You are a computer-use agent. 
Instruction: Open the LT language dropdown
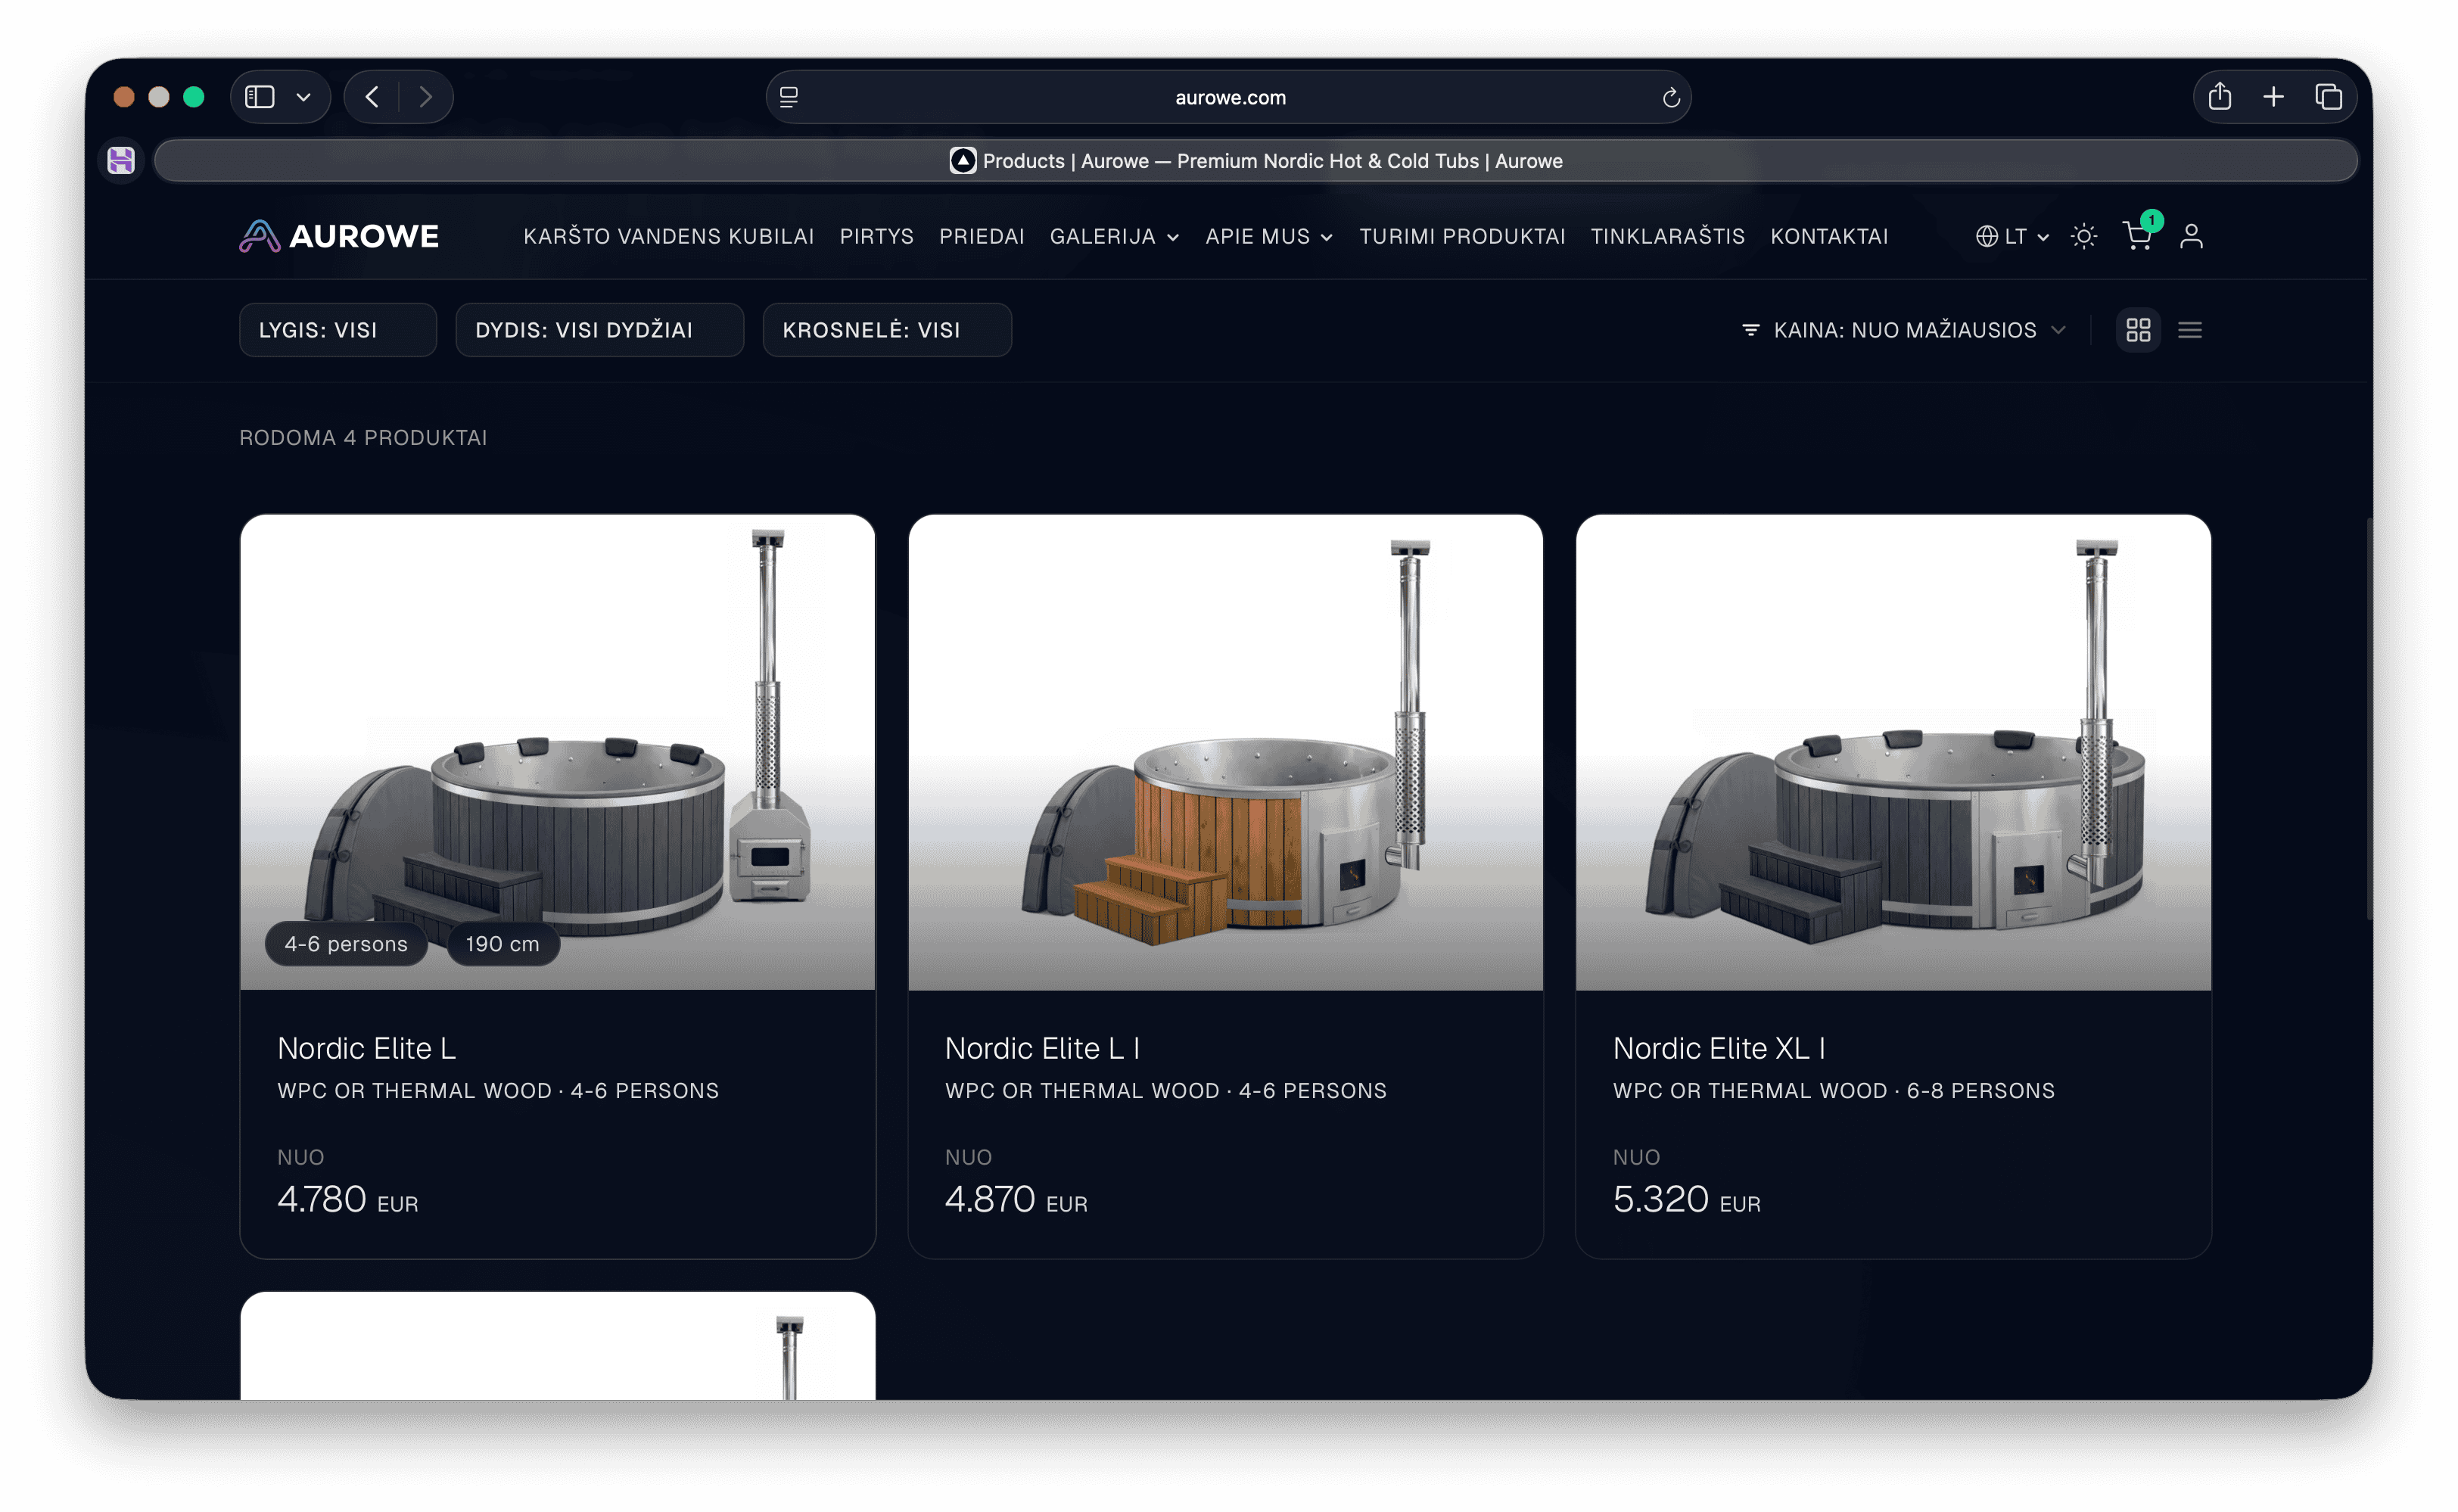pos(2012,236)
